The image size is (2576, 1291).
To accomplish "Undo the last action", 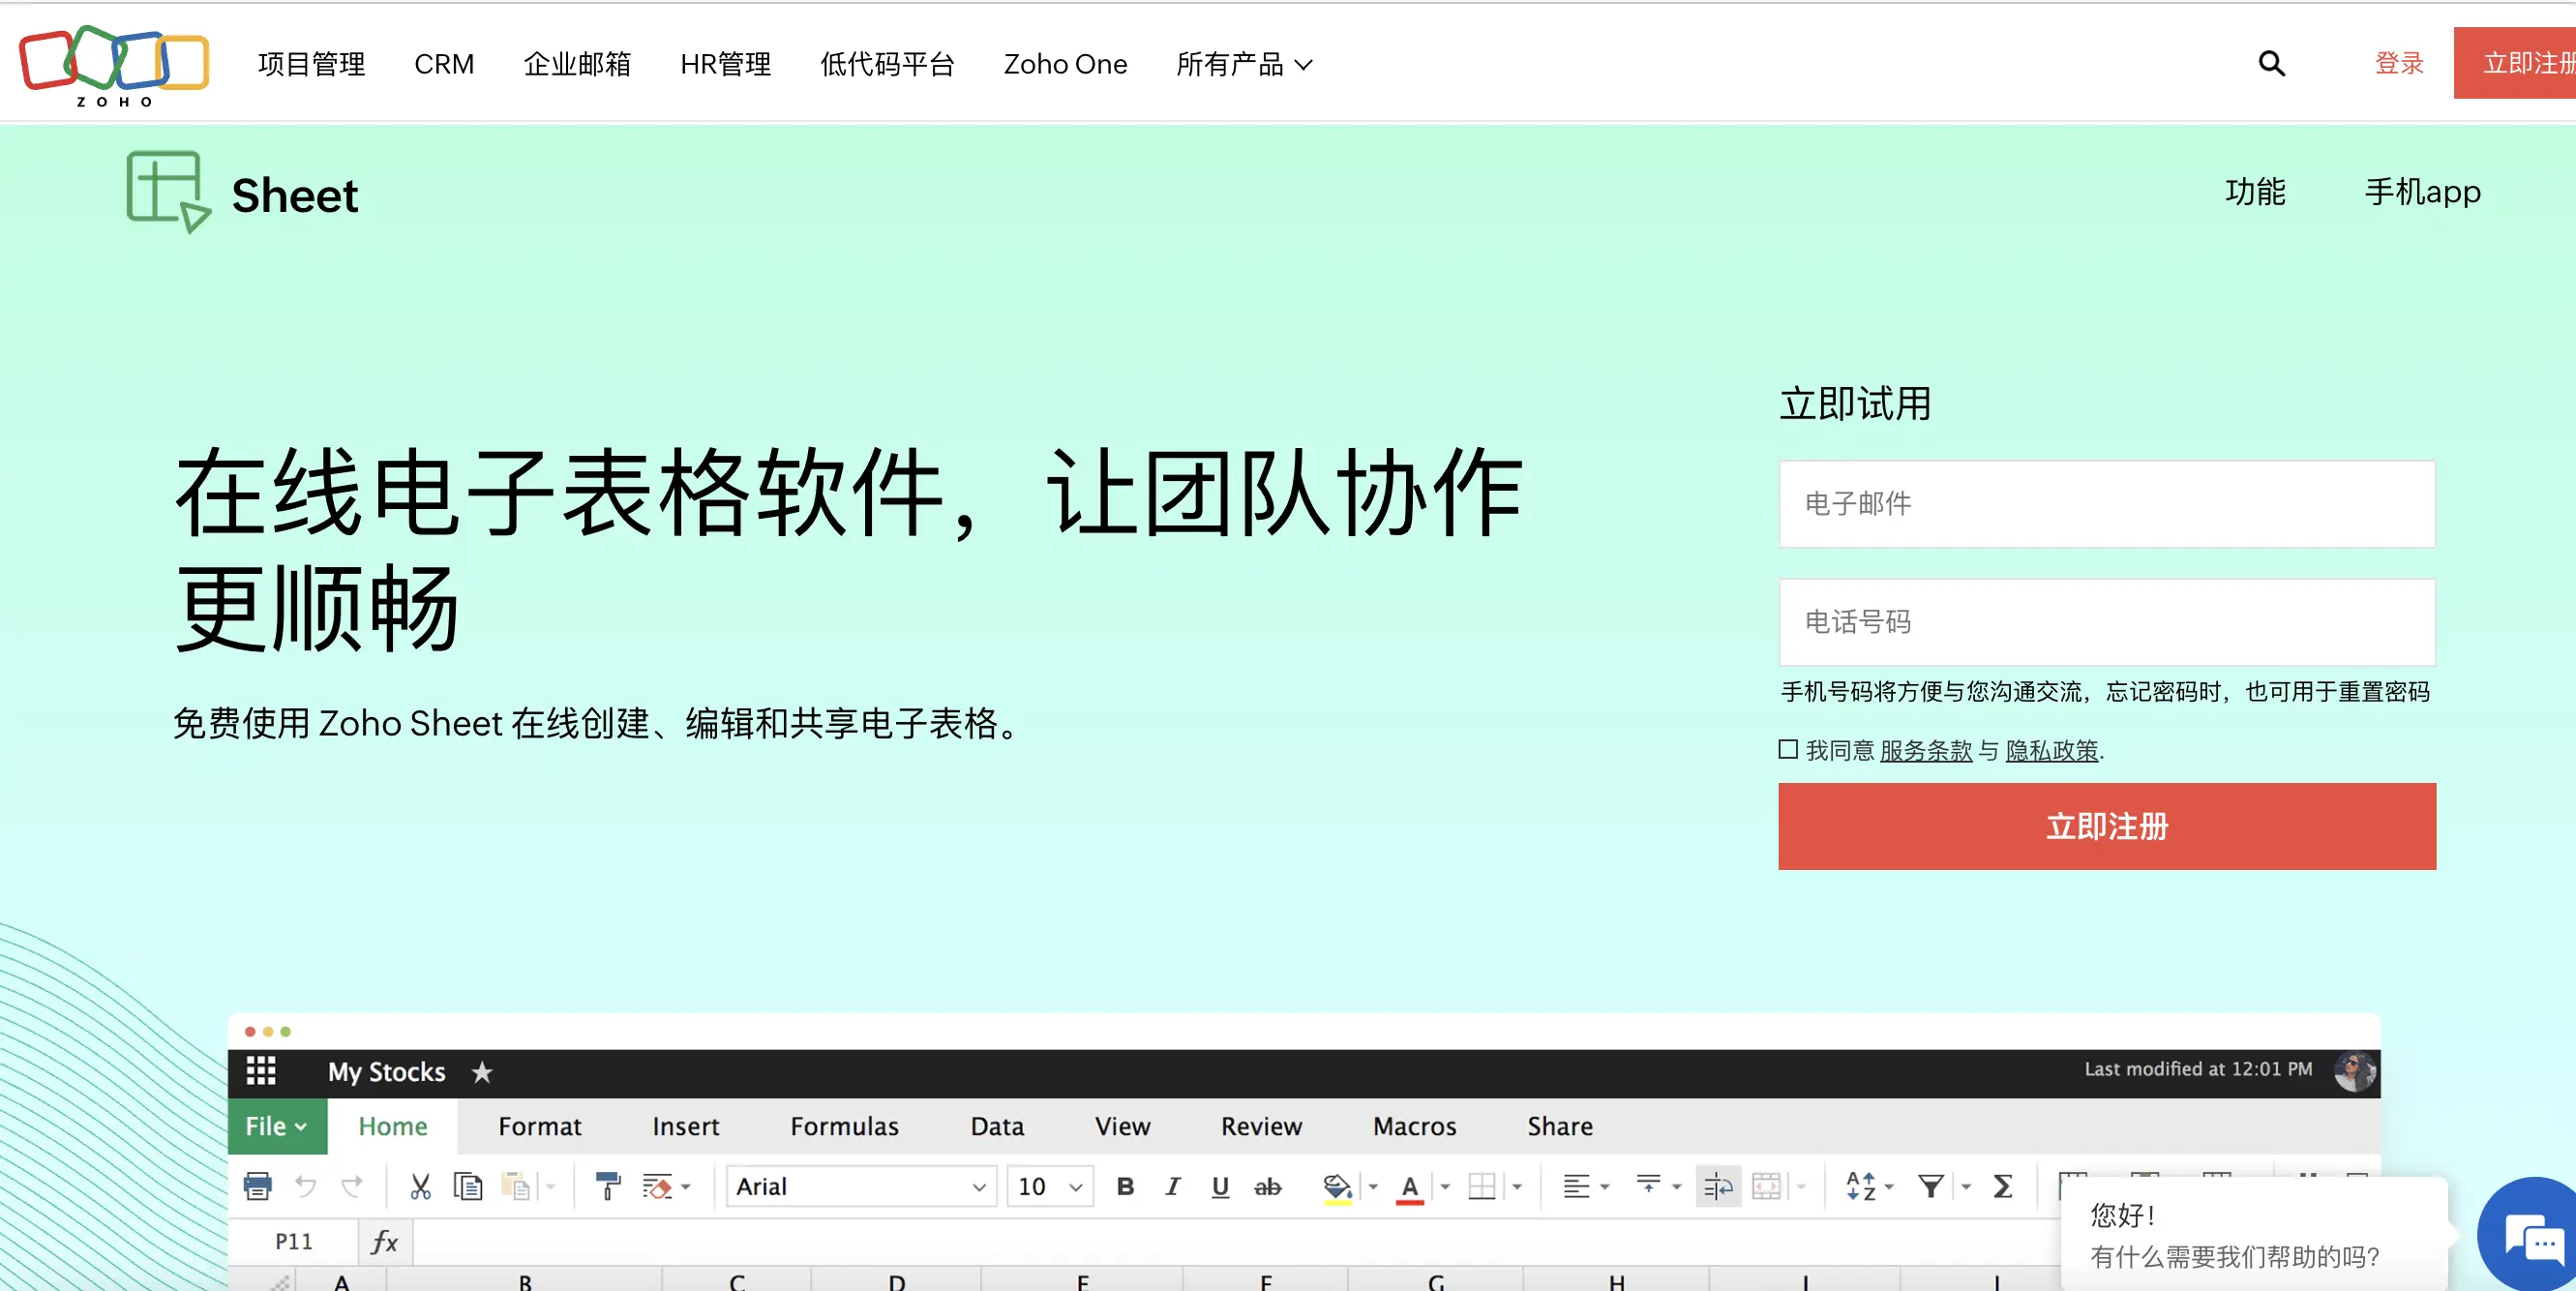I will point(307,1186).
